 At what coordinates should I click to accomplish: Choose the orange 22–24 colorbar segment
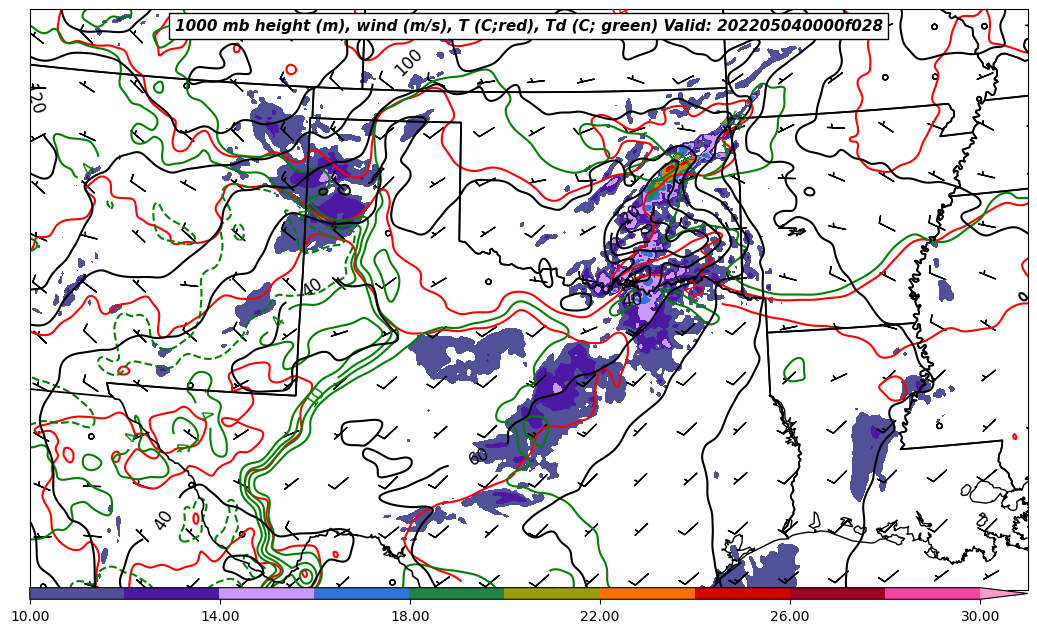pyautogui.click(x=646, y=593)
